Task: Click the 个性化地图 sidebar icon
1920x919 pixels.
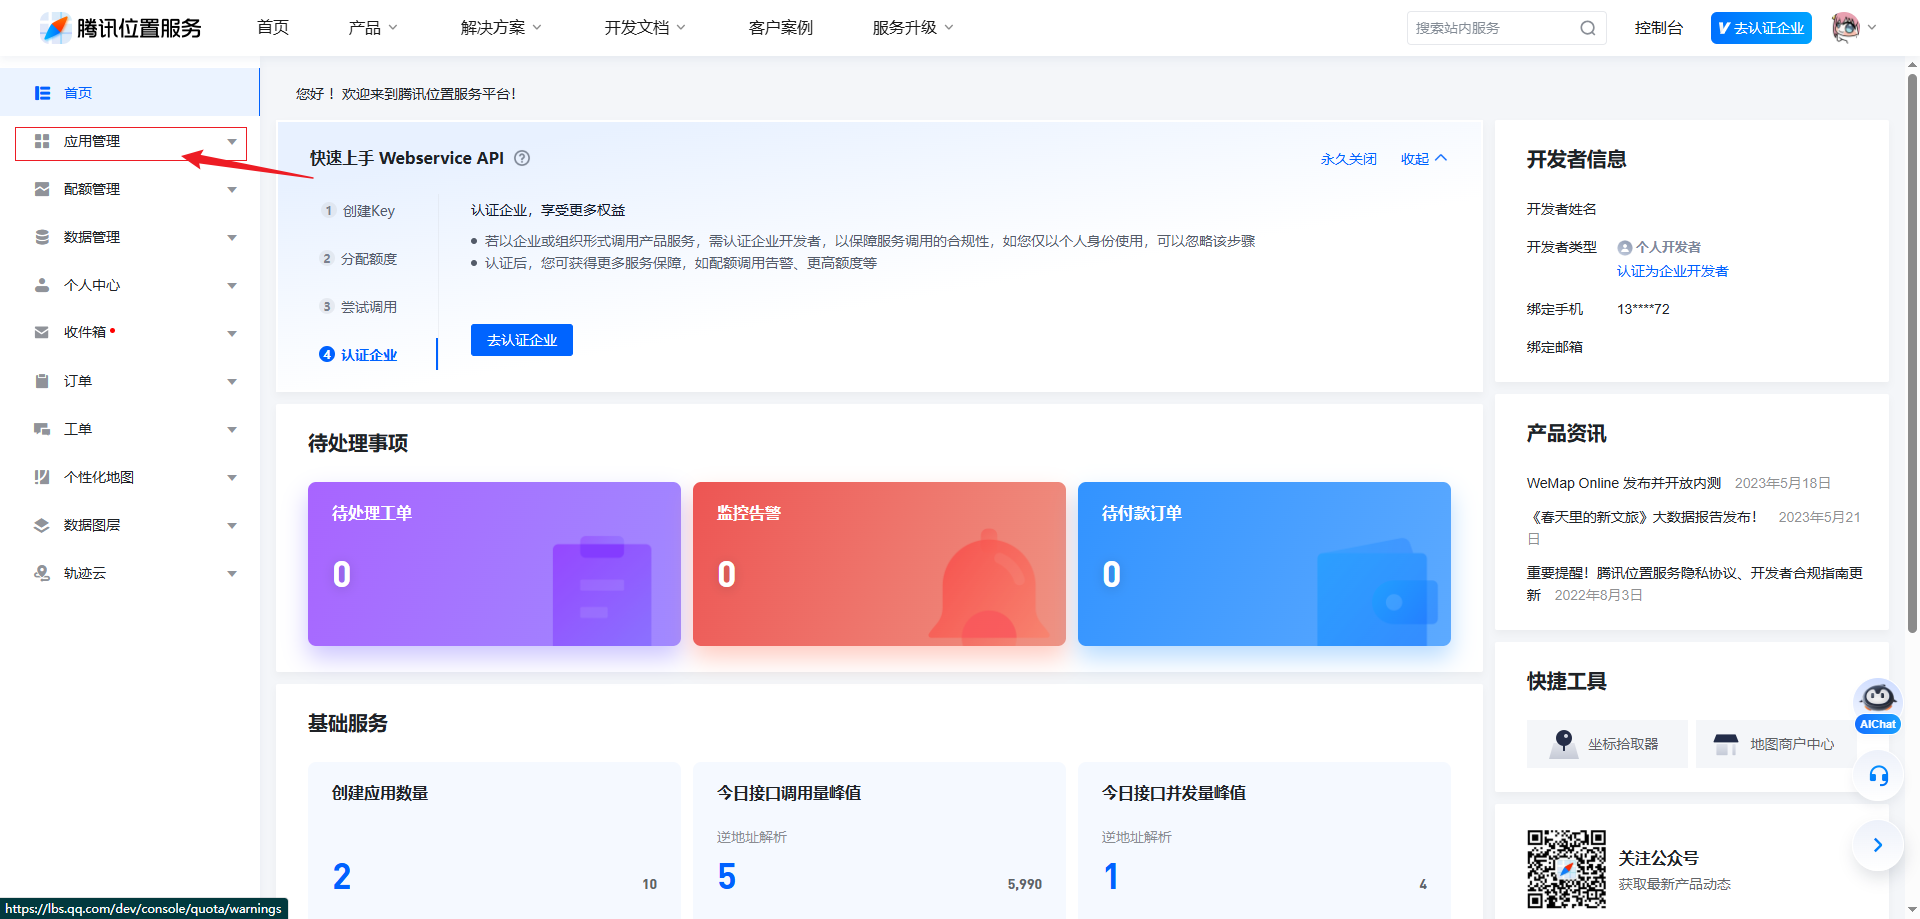Action: point(42,477)
